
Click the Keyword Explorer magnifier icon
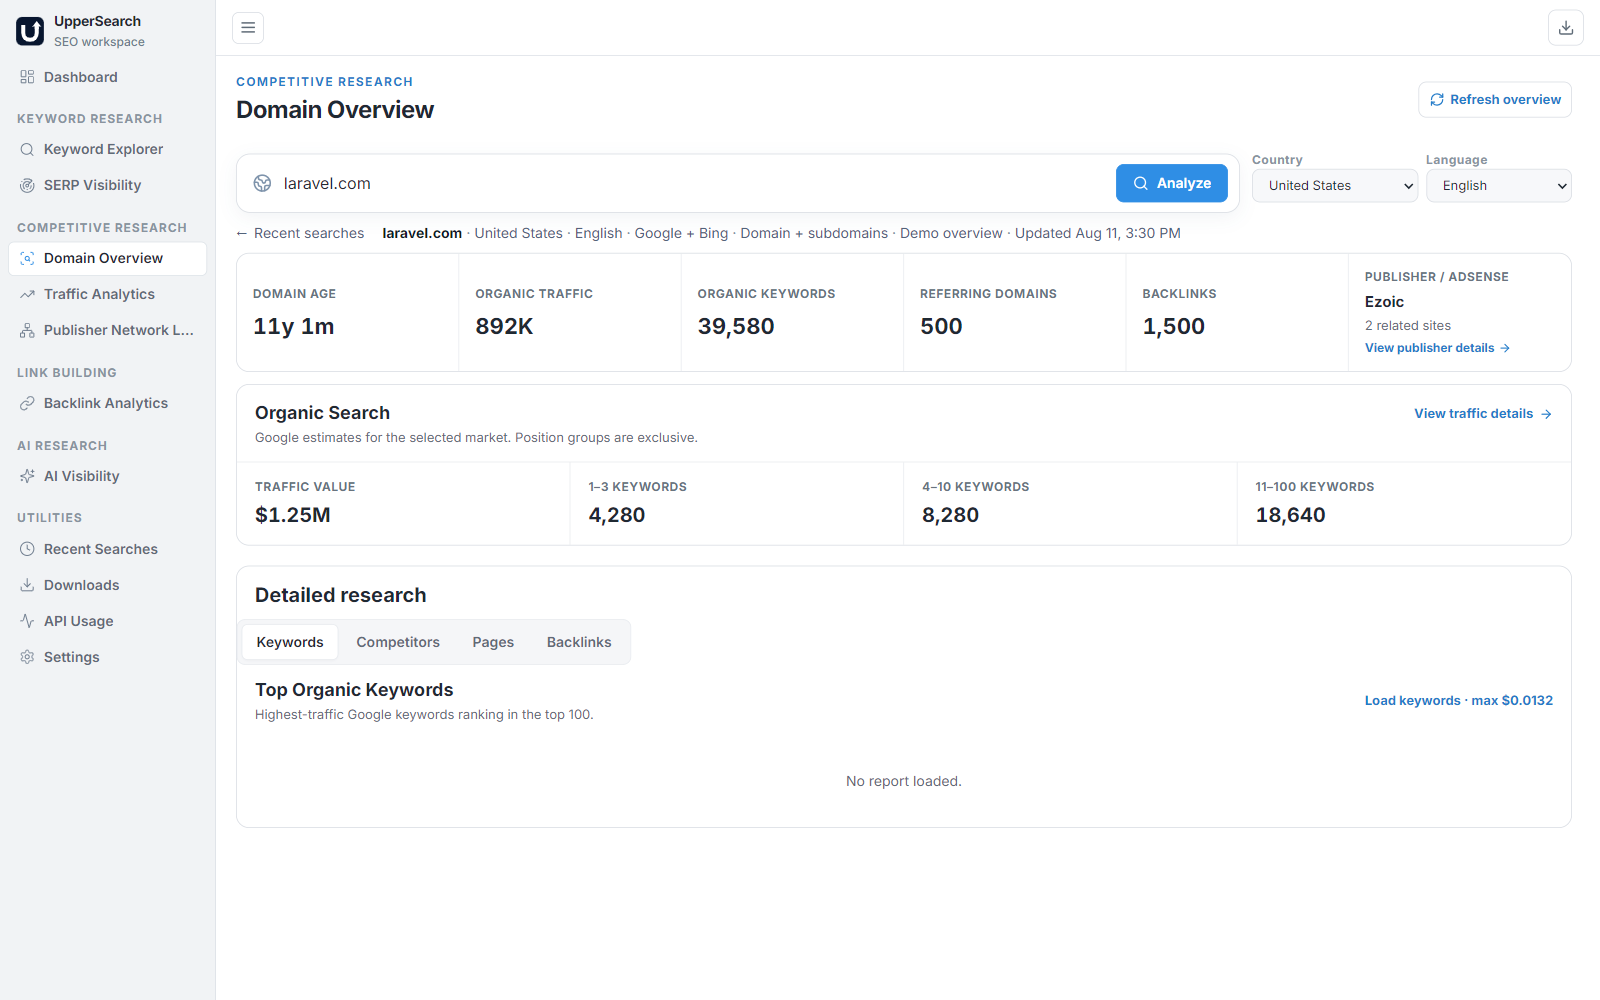[27, 149]
